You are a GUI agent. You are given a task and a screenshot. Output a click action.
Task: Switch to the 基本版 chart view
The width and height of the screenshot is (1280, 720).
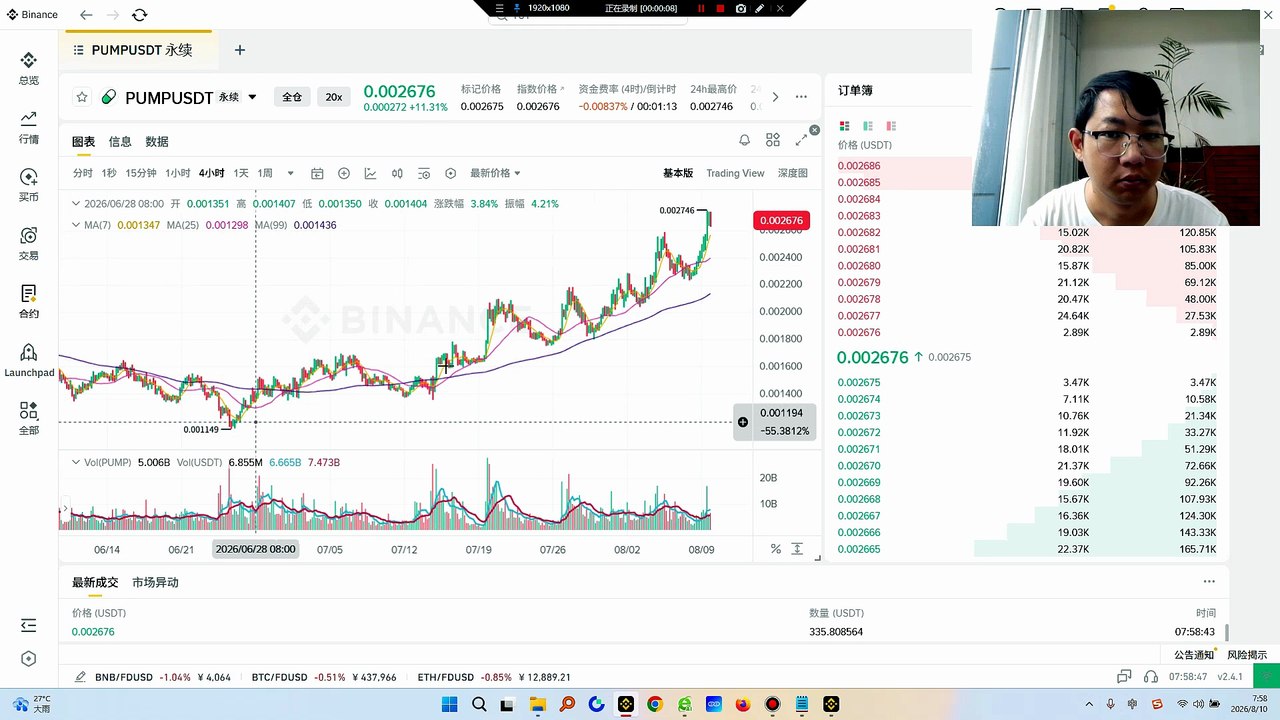pyautogui.click(x=678, y=173)
